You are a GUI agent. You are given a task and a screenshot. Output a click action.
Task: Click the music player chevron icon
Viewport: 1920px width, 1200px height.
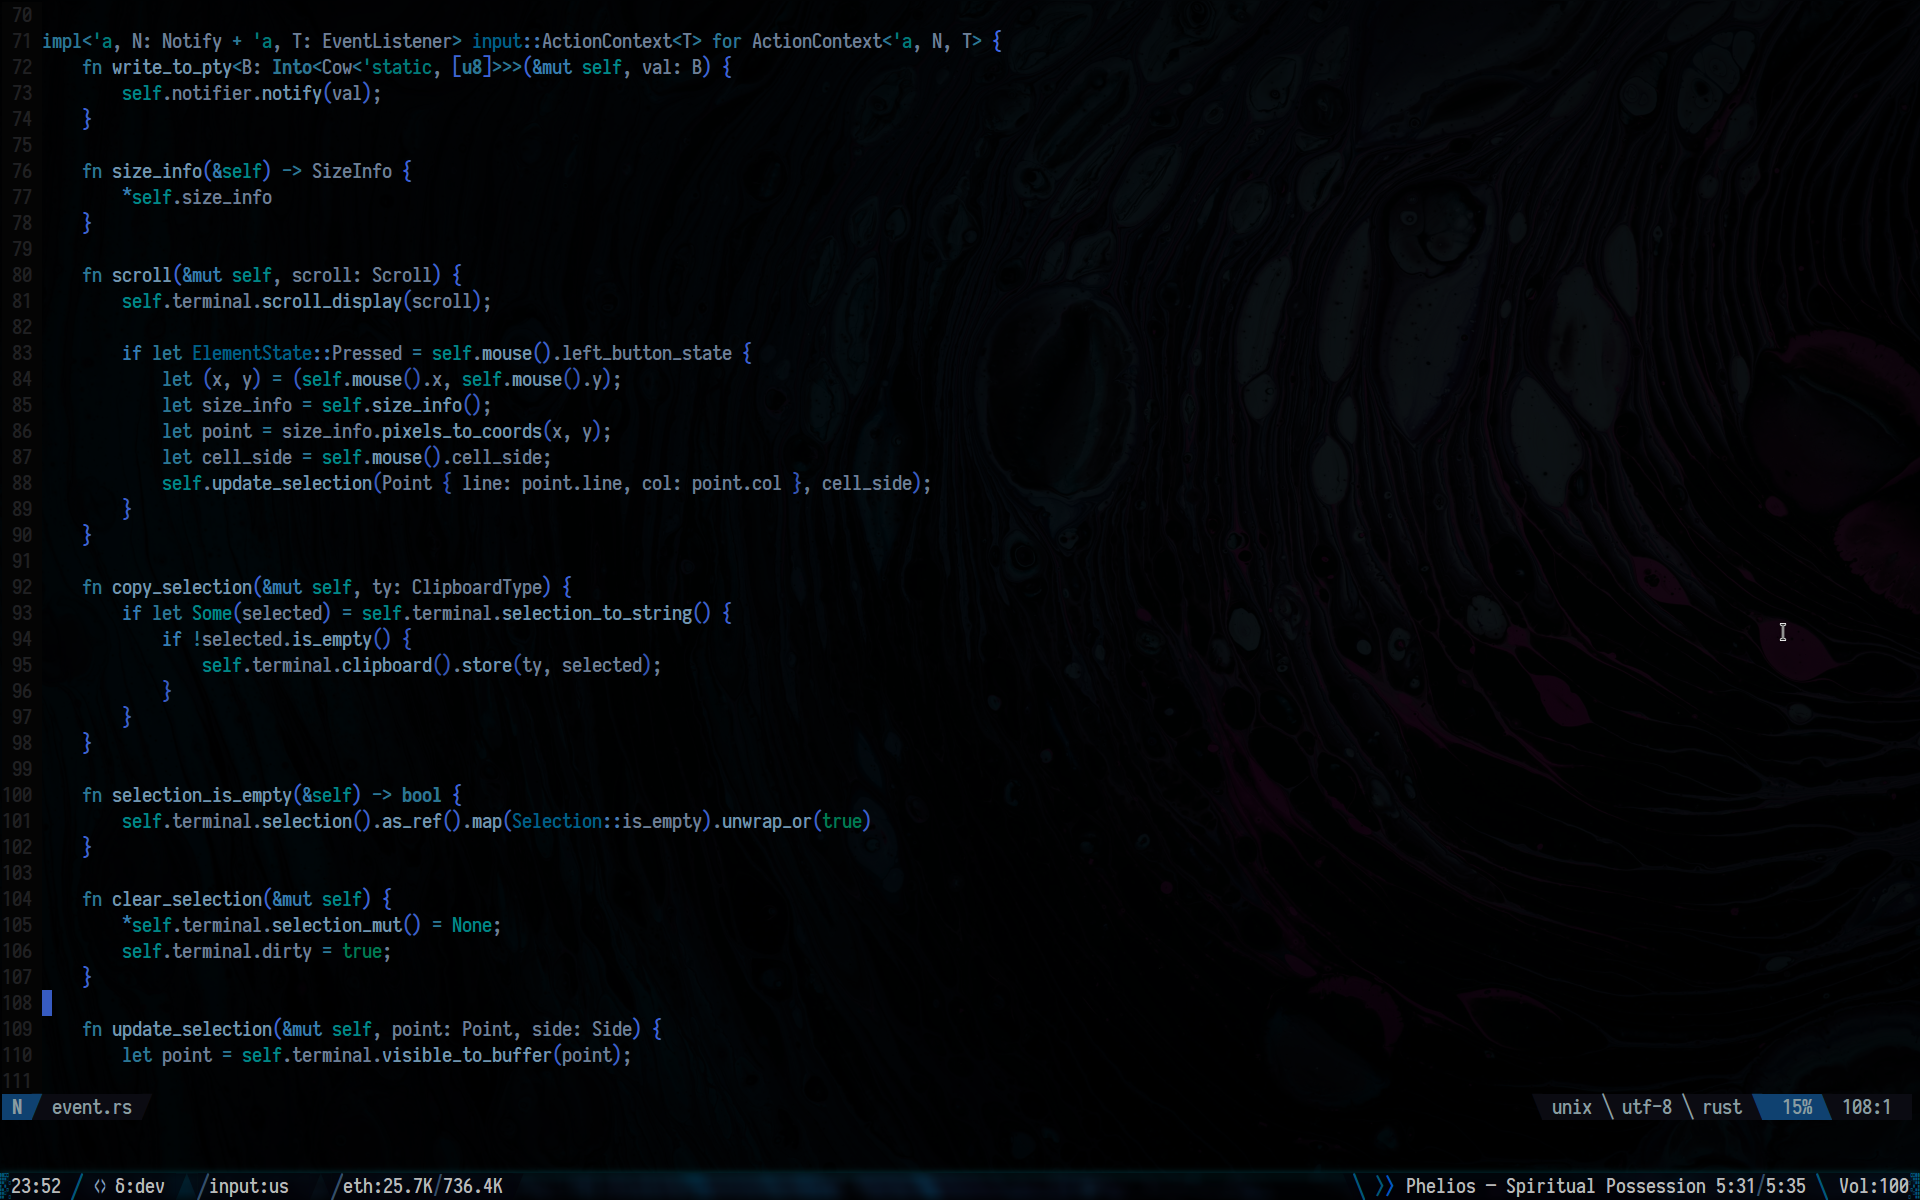tap(1384, 1186)
